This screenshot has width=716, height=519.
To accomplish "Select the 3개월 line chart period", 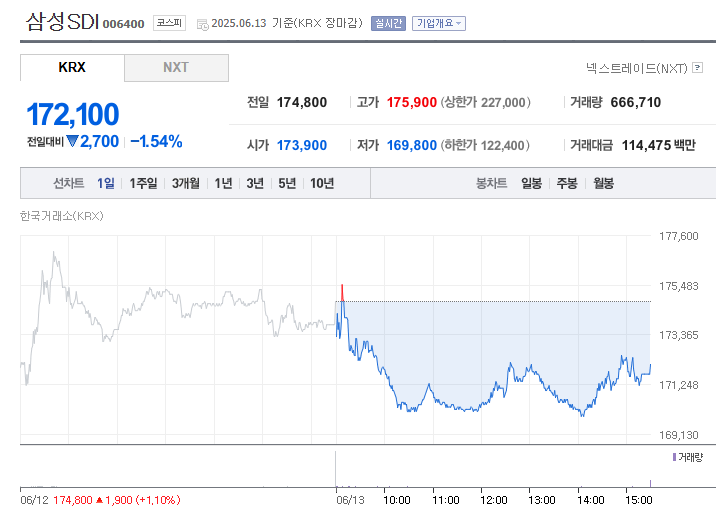I will coord(185,183).
